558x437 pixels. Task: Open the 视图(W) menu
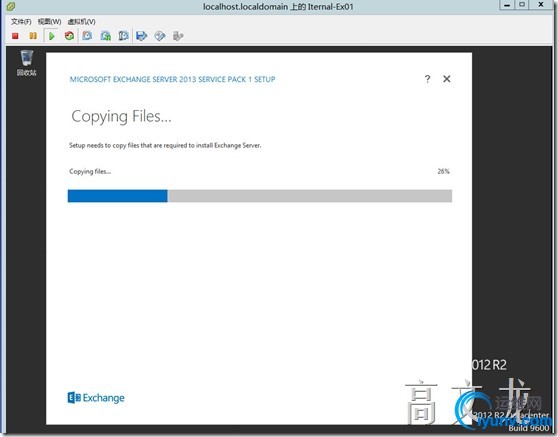pos(49,22)
